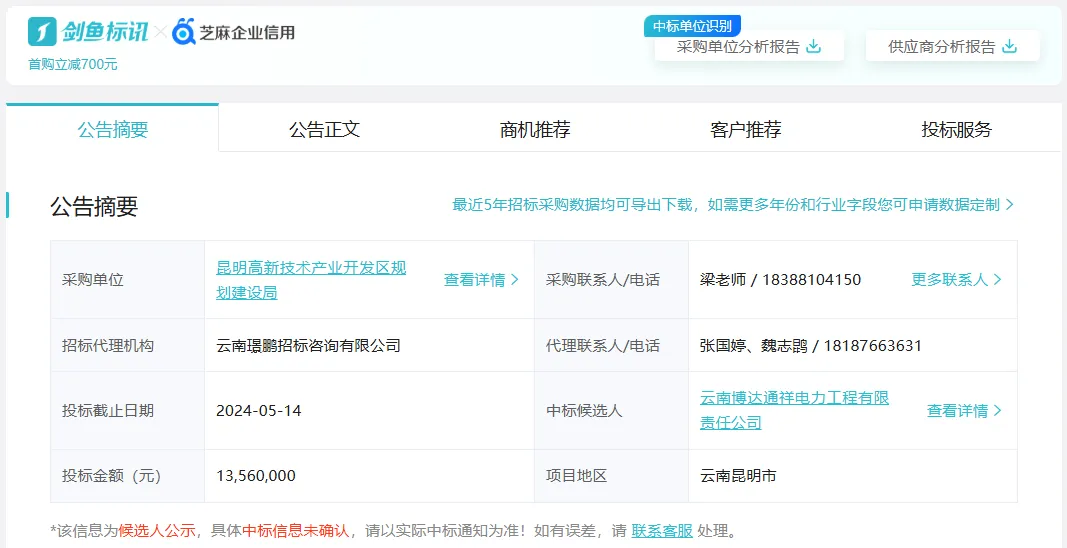Select the 公告摘要 tab
This screenshot has width=1067, height=548.
click(113, 129)
